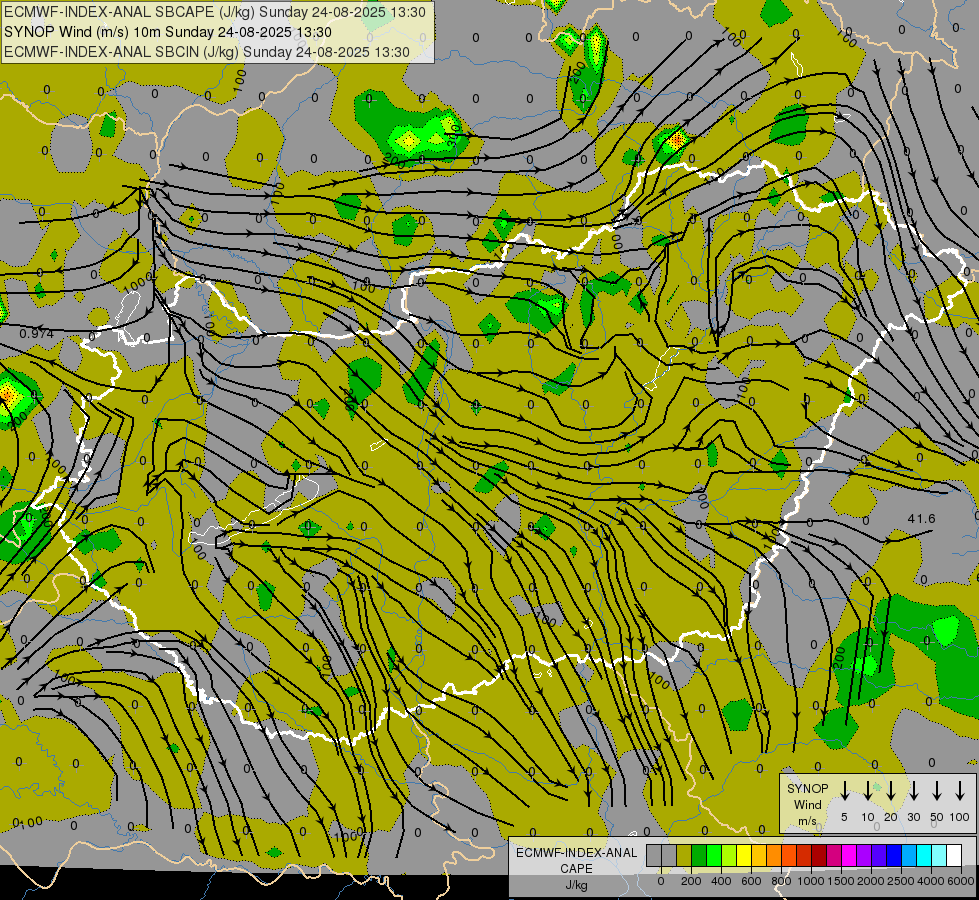Screen dimensions: 979x900
Task: Click the ECMWF-INDEX-ANAL CAPE J/kg legend label
Action: pyautogui.click(x=576, y=868)
